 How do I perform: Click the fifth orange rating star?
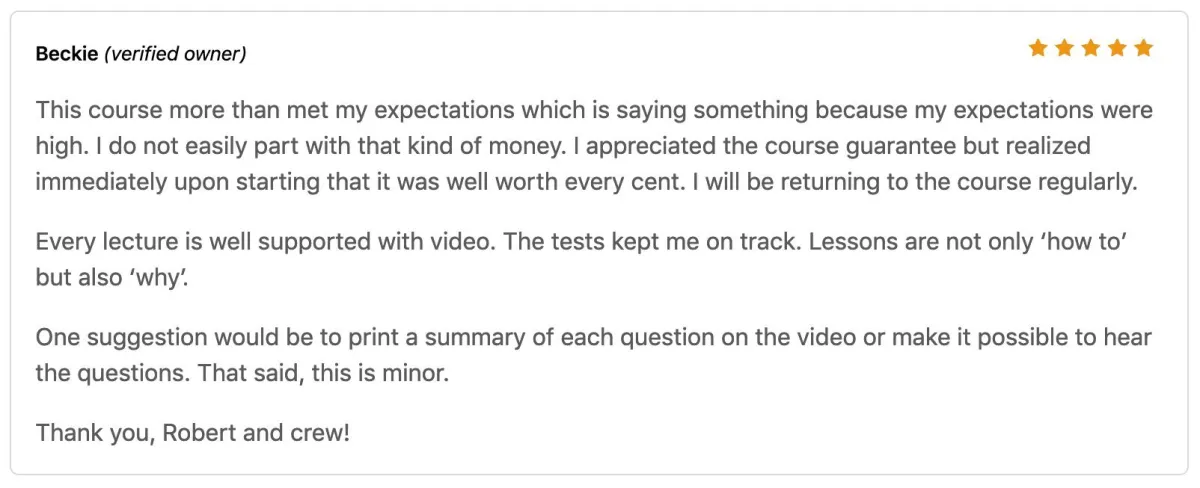click(1144, 48)
